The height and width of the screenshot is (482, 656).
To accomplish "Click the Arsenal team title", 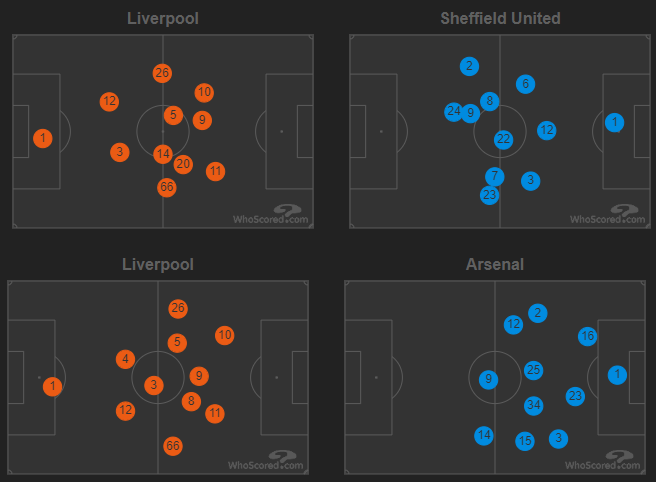I will pos(495,264).
